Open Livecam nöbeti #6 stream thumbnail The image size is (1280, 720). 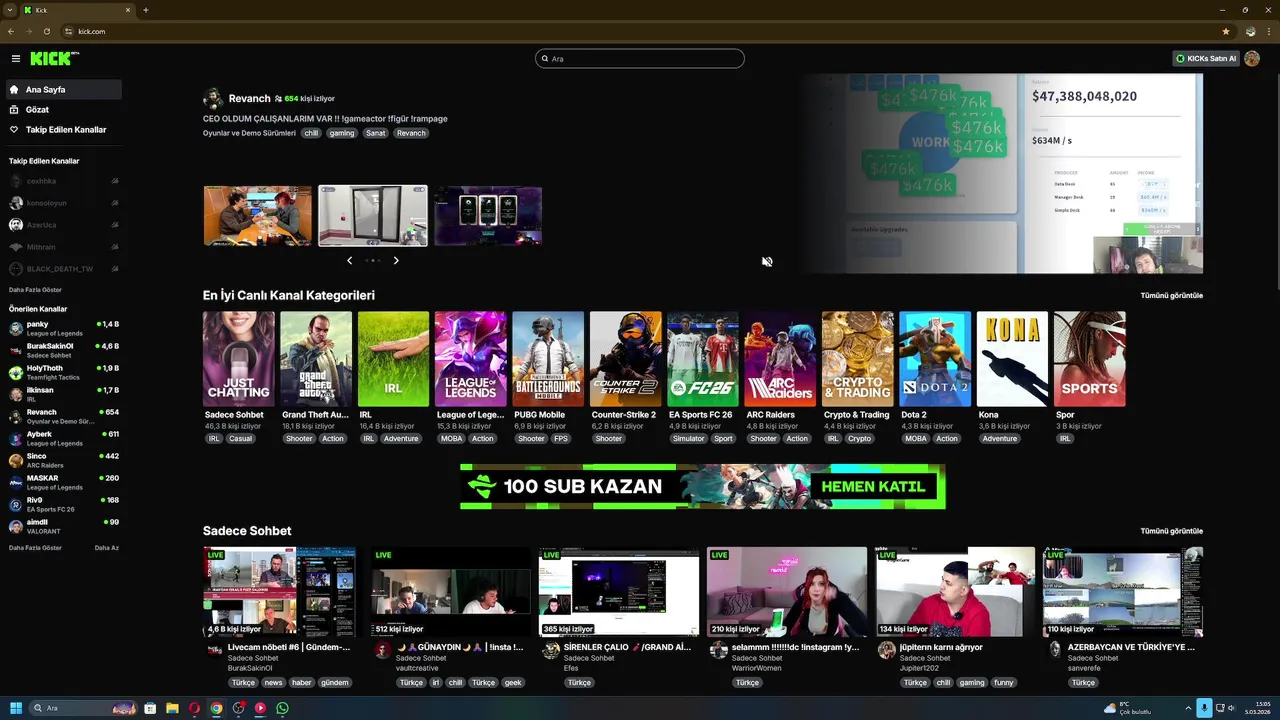(279, 592)
